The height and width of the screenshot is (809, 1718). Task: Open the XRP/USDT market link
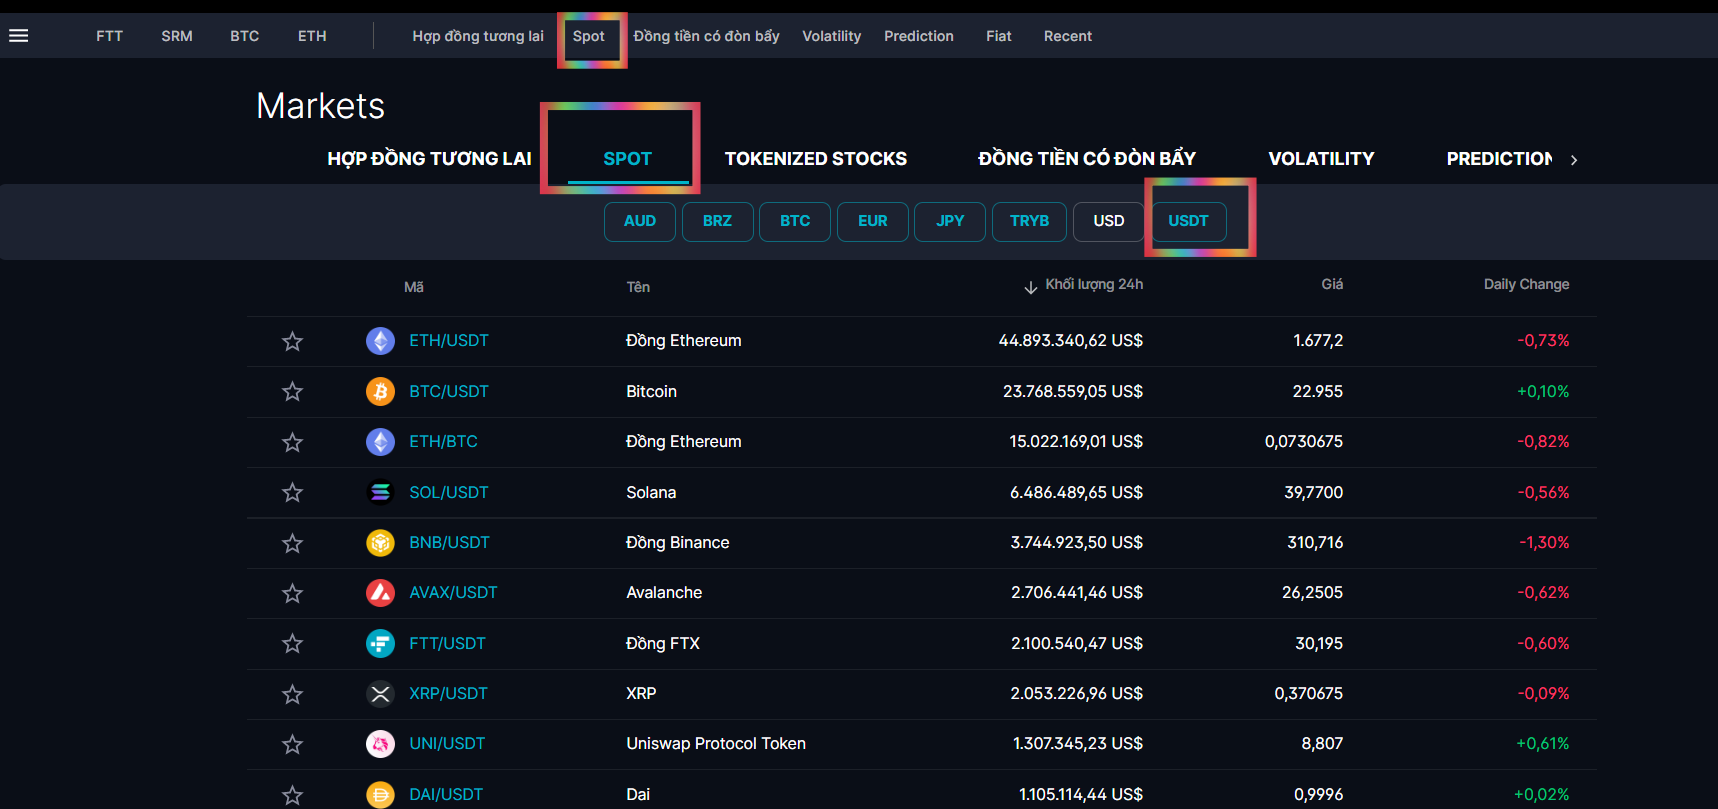click(448, 694)
